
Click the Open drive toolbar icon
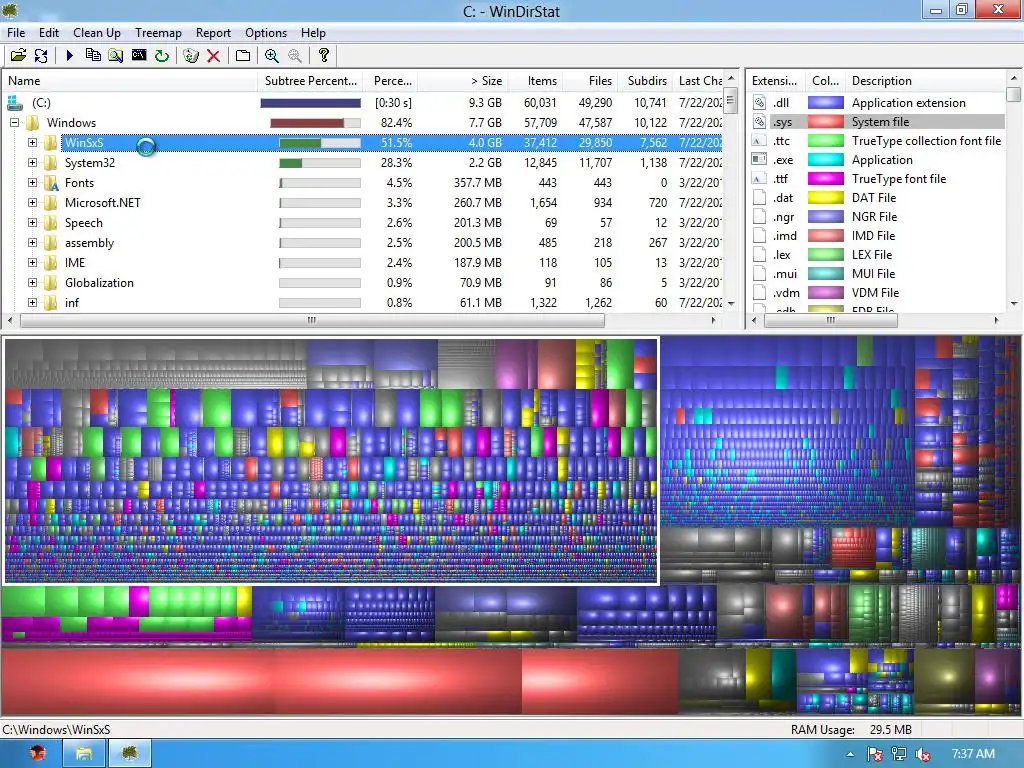18,56
